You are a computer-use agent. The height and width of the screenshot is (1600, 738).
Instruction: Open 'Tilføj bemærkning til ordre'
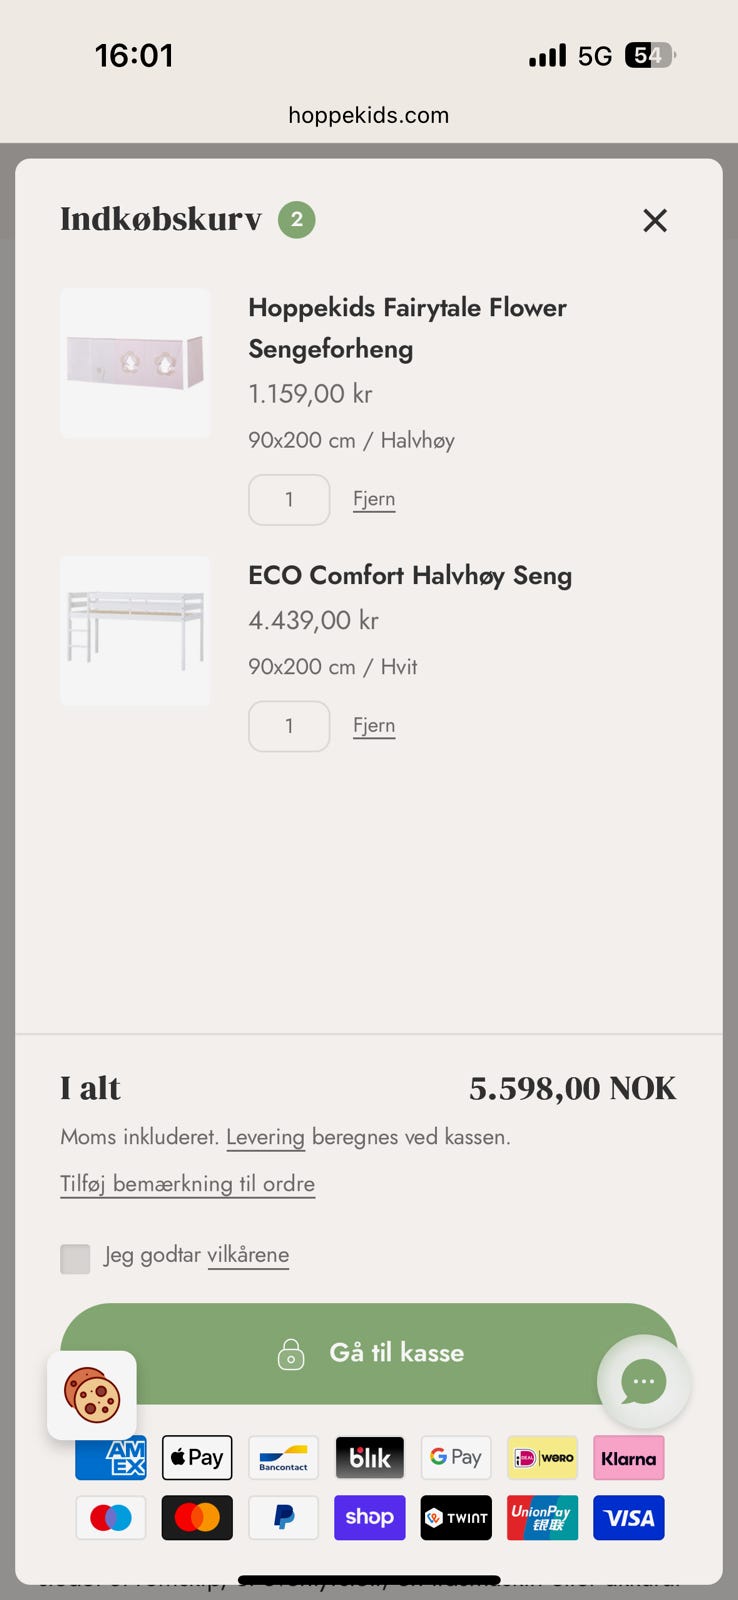click(187, 1184)
